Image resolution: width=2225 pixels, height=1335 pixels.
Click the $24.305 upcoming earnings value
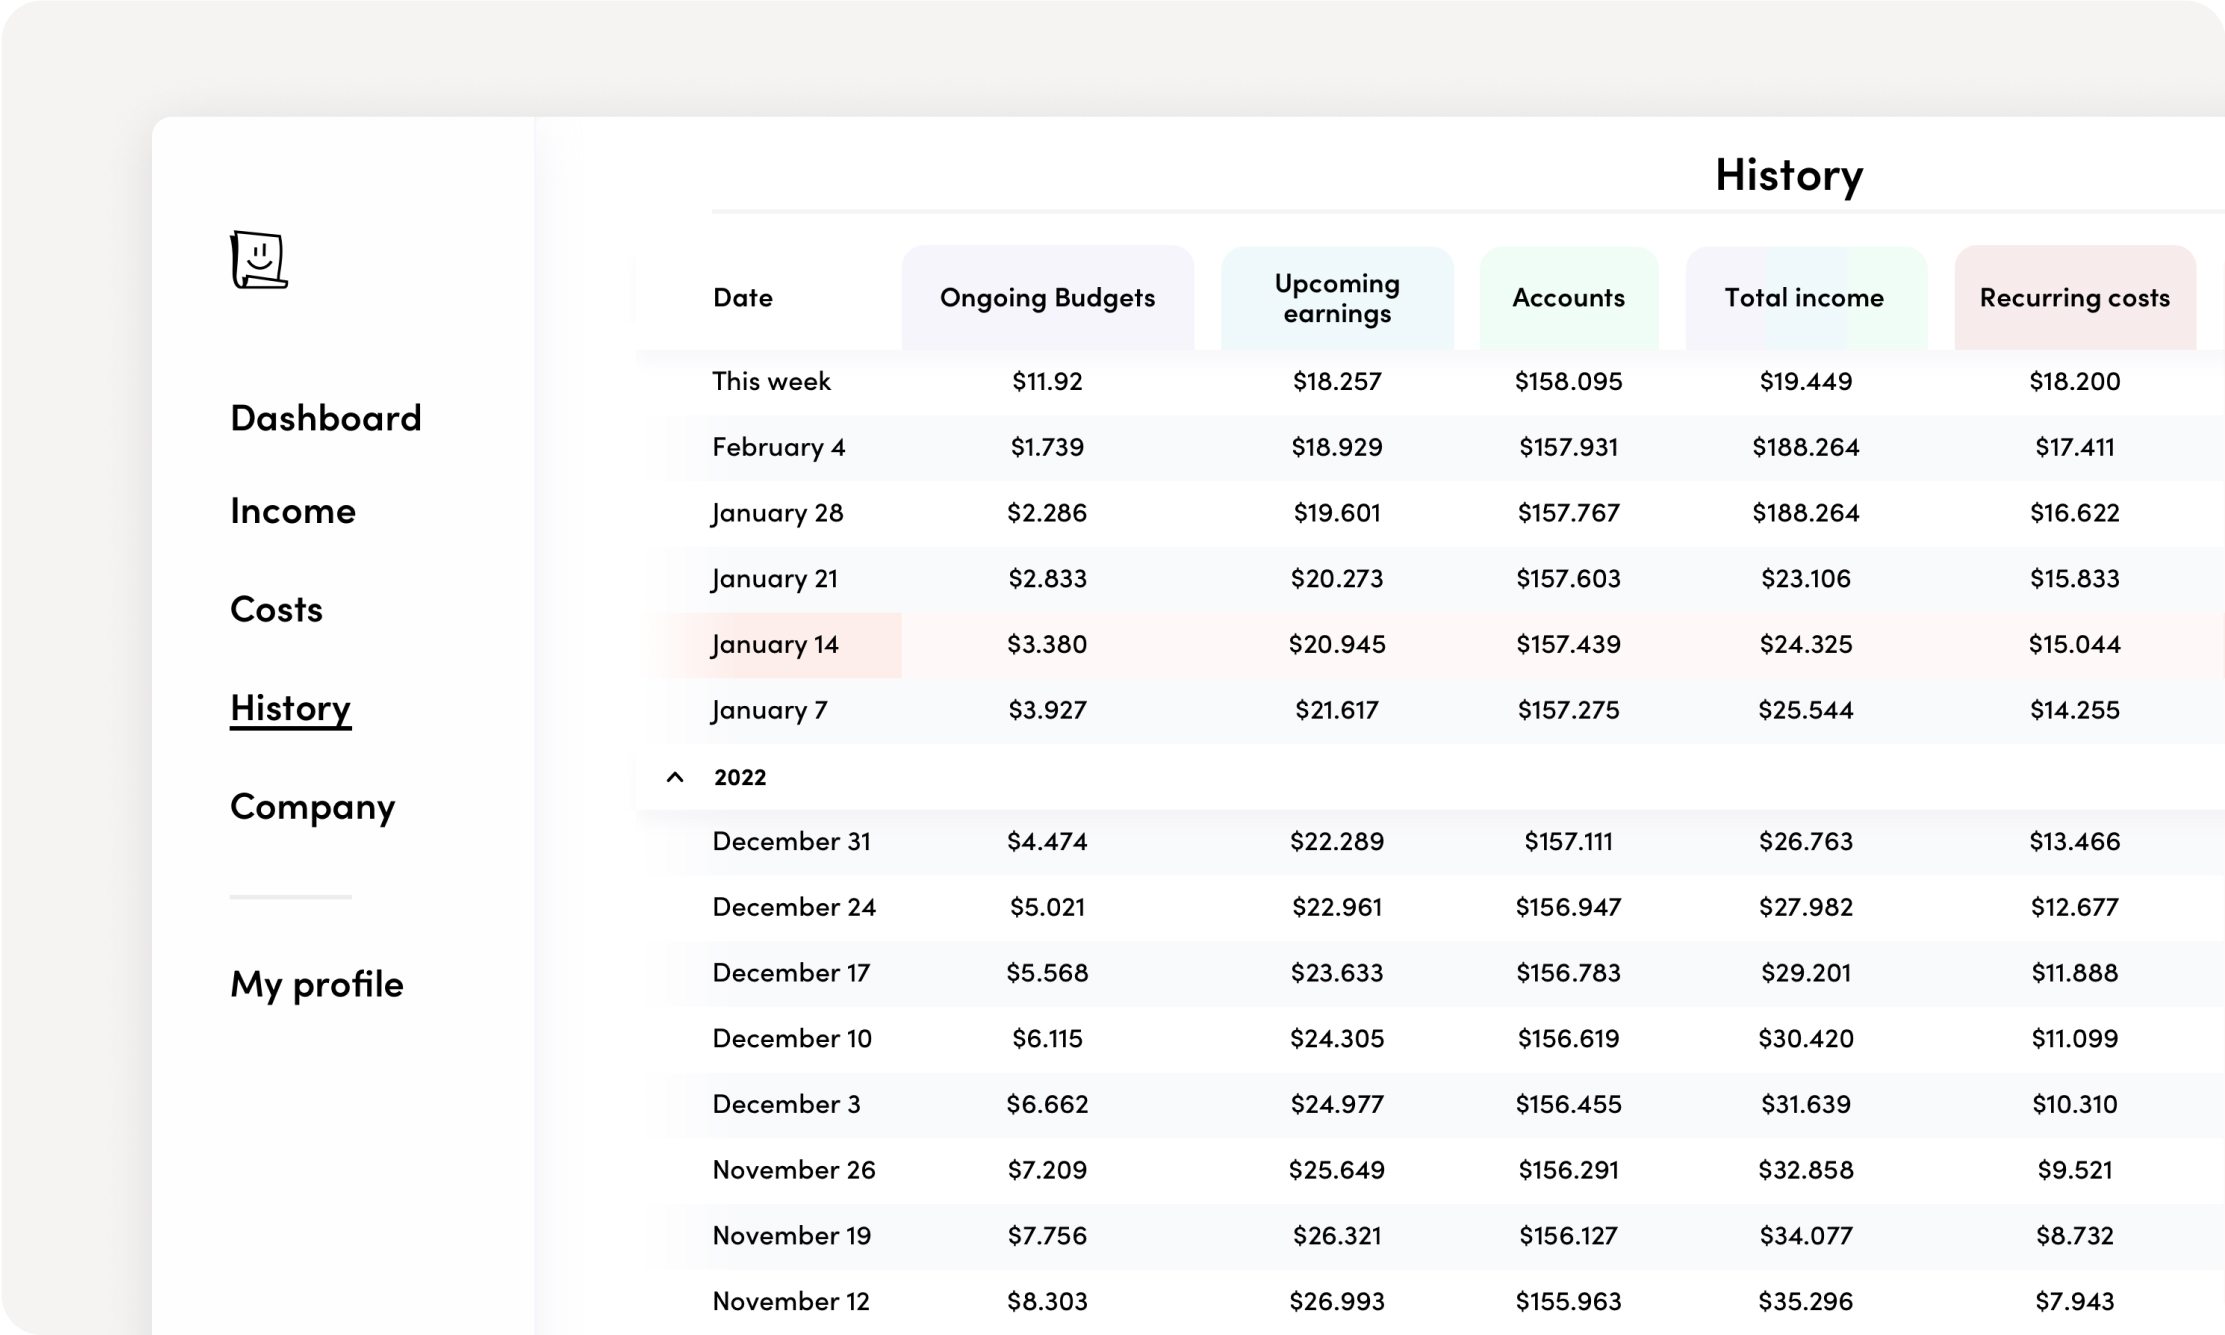coord(1337,1039)
